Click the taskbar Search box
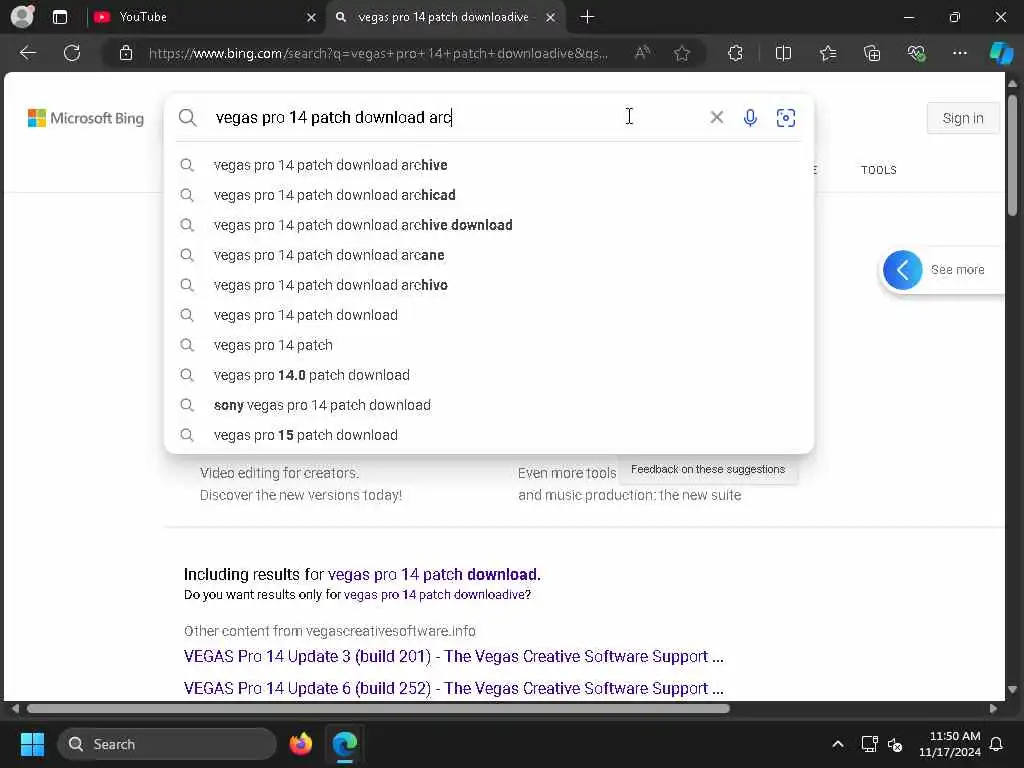 click(x=167, y=744)
